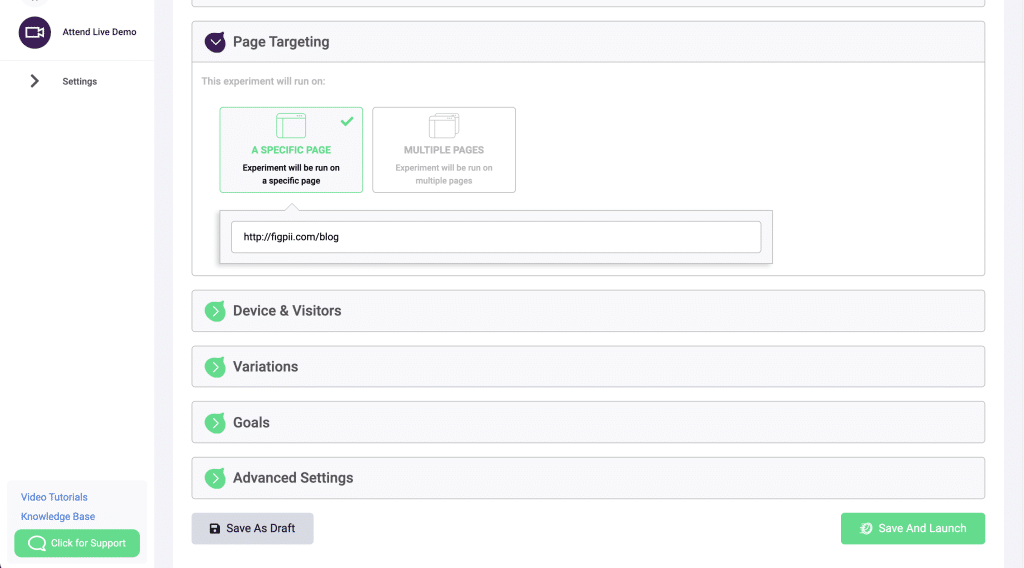
Task: Click the rocket icon on Save And Launch
Action: 866,529
